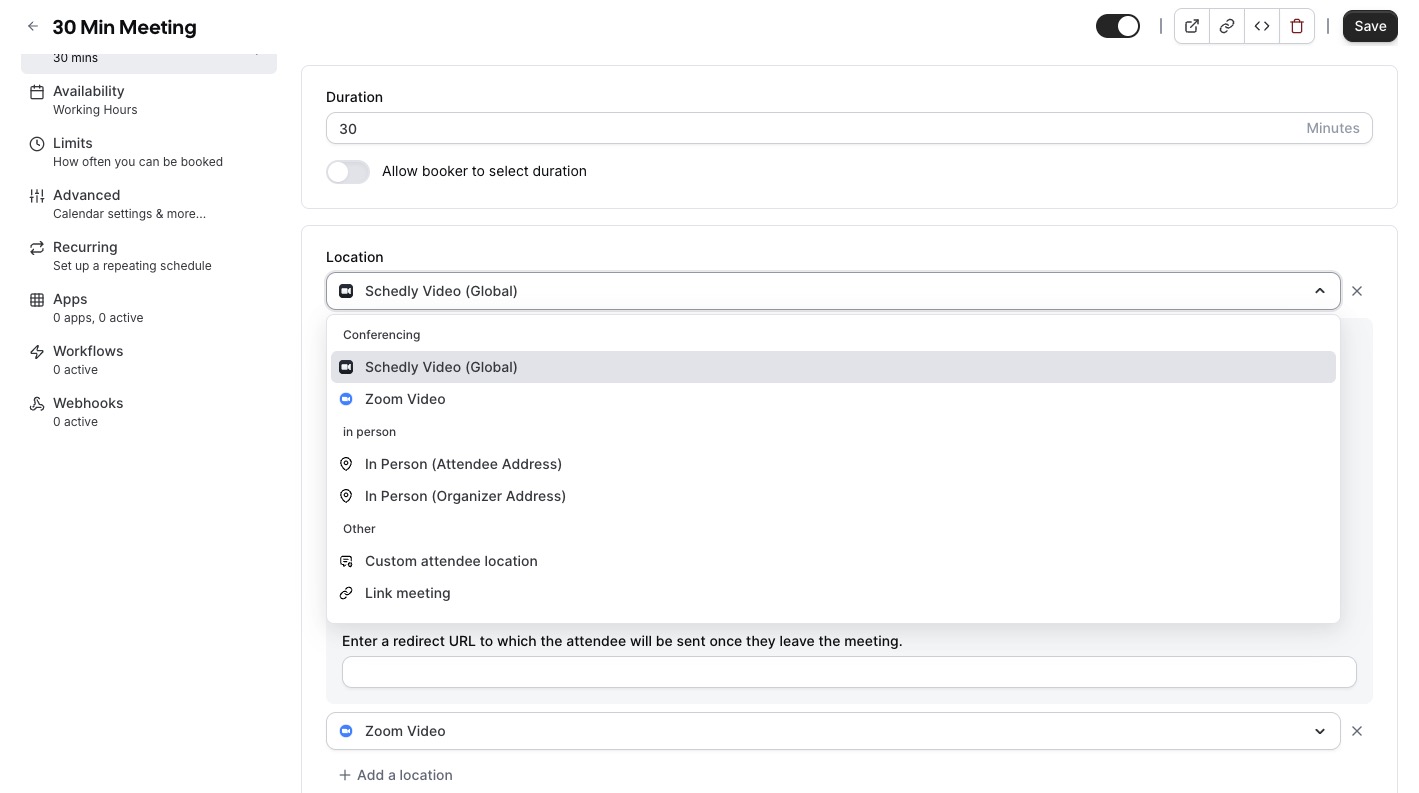Remove the Schedly Video location
Screen dimensions: 1419x793
tap(1357, 291)
